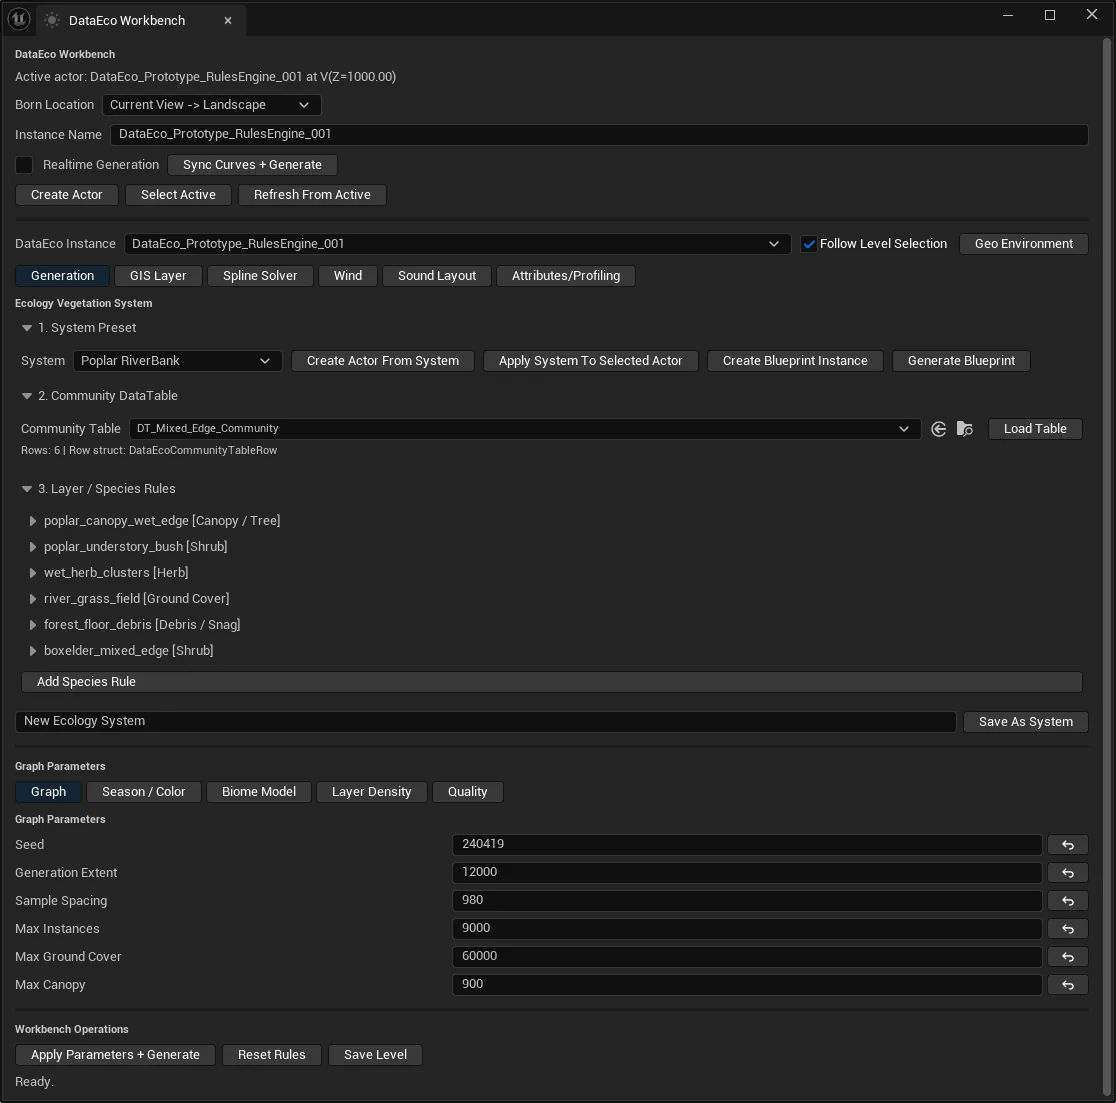This screenshot has width=1116, height=1103.
Task: Click the Create Actor button
Action: [67, 195]
